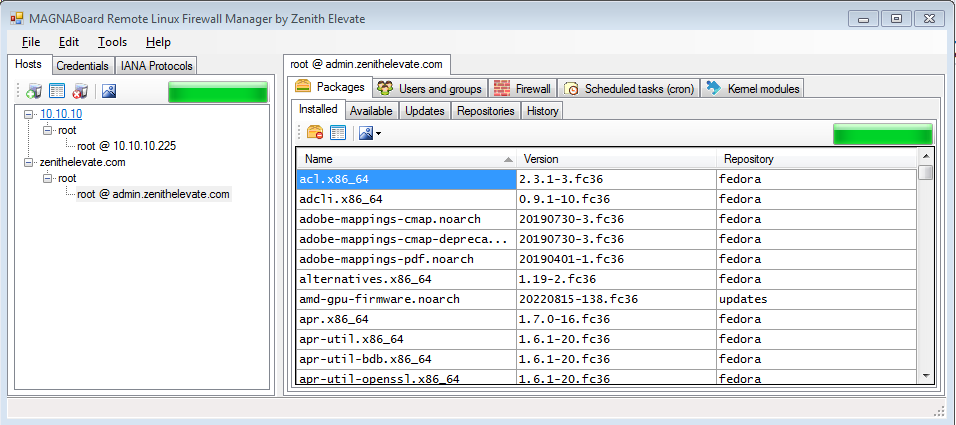Click the green progress bar in Hosts panel
Screen dimensions: 956x425
218,91
